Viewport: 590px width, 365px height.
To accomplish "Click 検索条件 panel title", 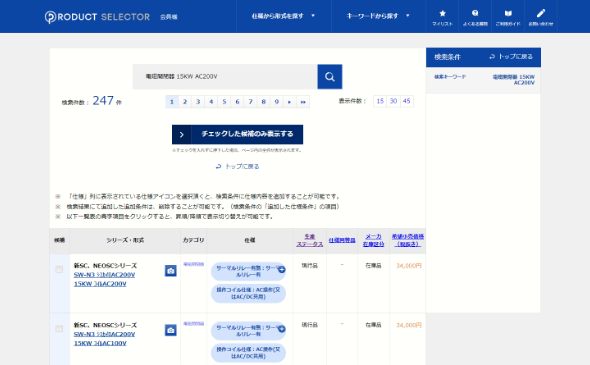I will (447, 57).
